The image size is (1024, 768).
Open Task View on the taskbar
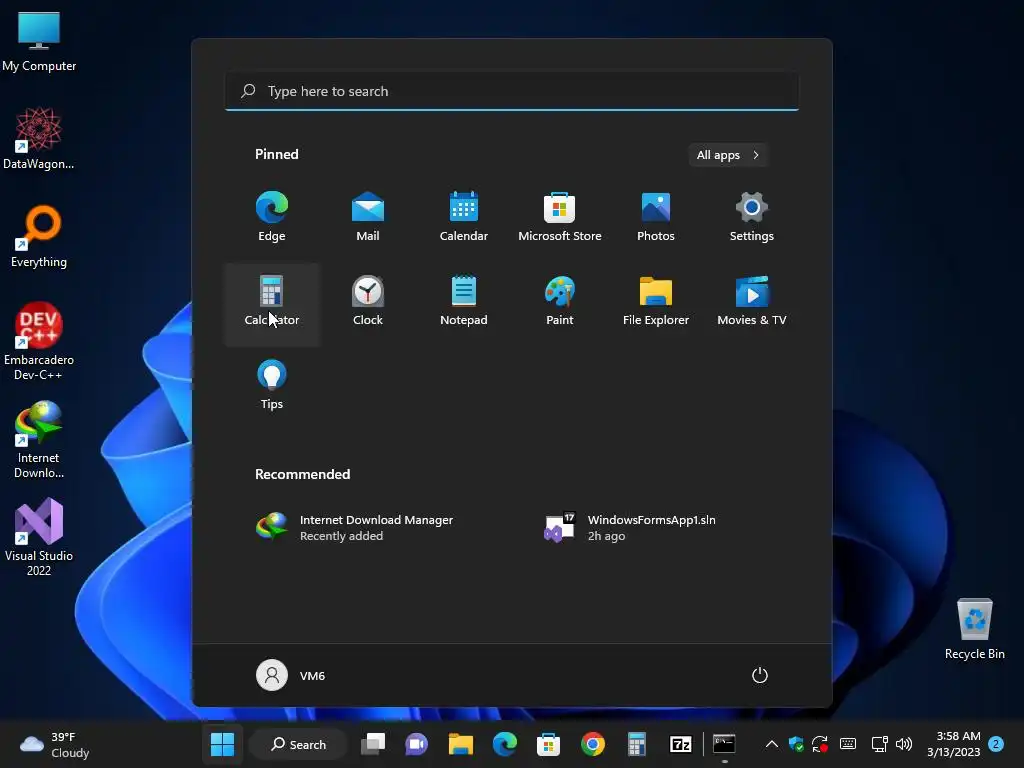click(373, 744)
